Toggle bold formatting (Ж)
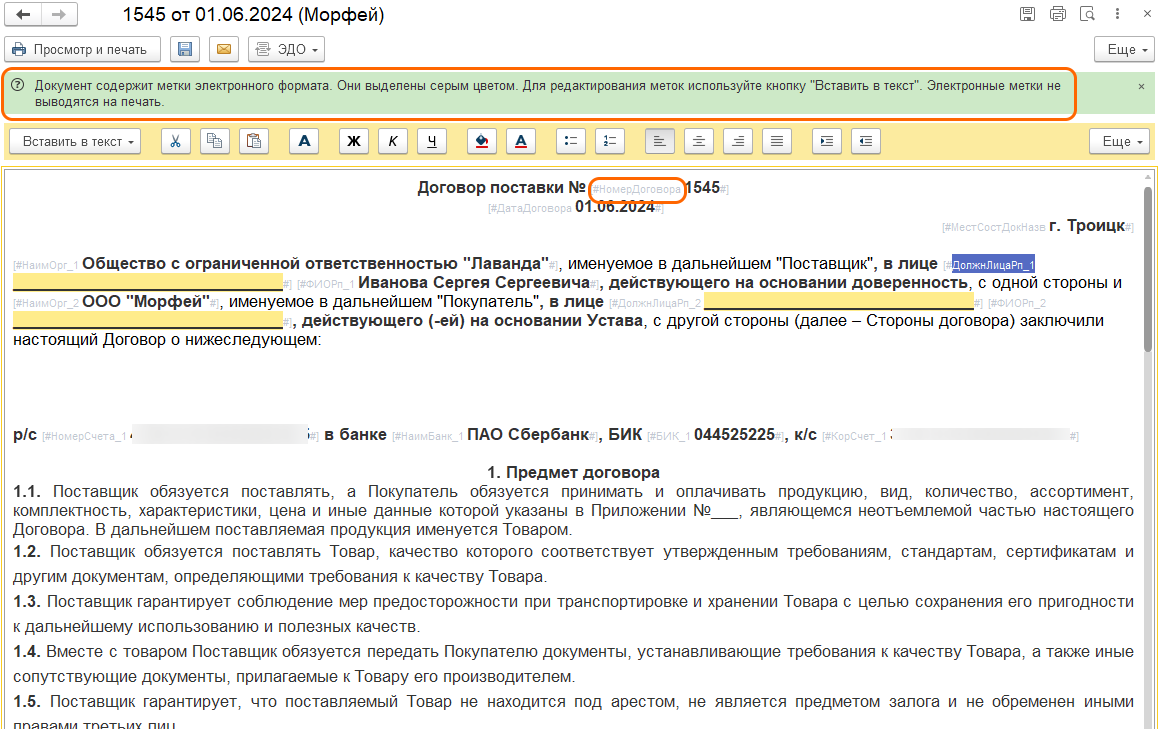Screen dimensions: 1160x729 353,142
